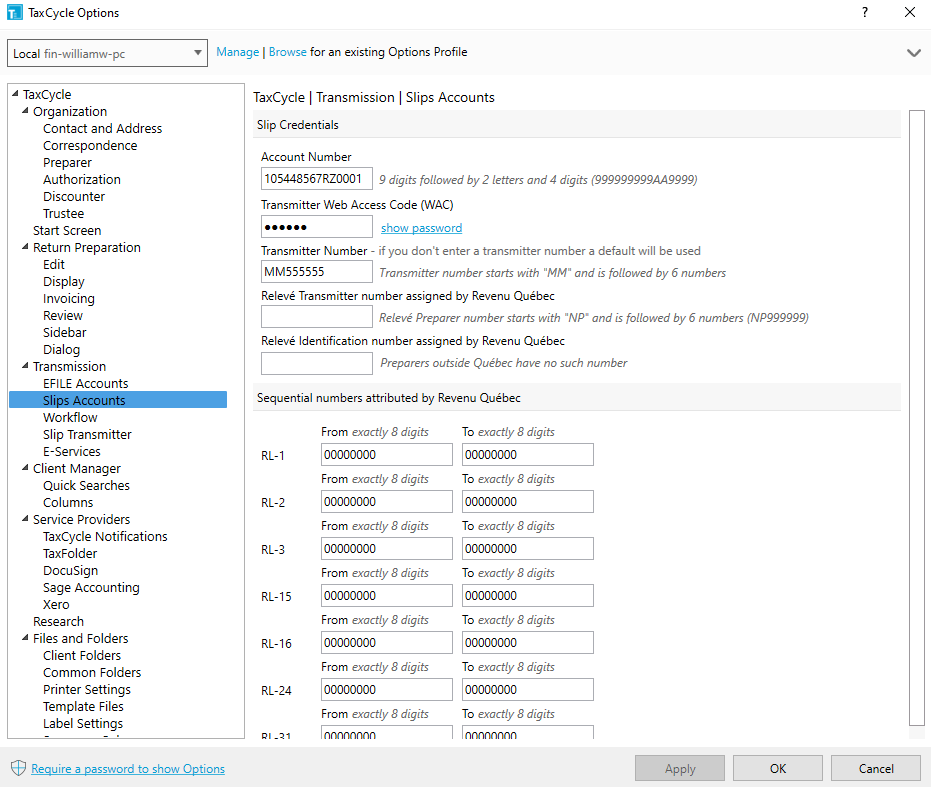Click the Apply button
The width and height of the screenshot is (931, 787).
pos(680,769)
